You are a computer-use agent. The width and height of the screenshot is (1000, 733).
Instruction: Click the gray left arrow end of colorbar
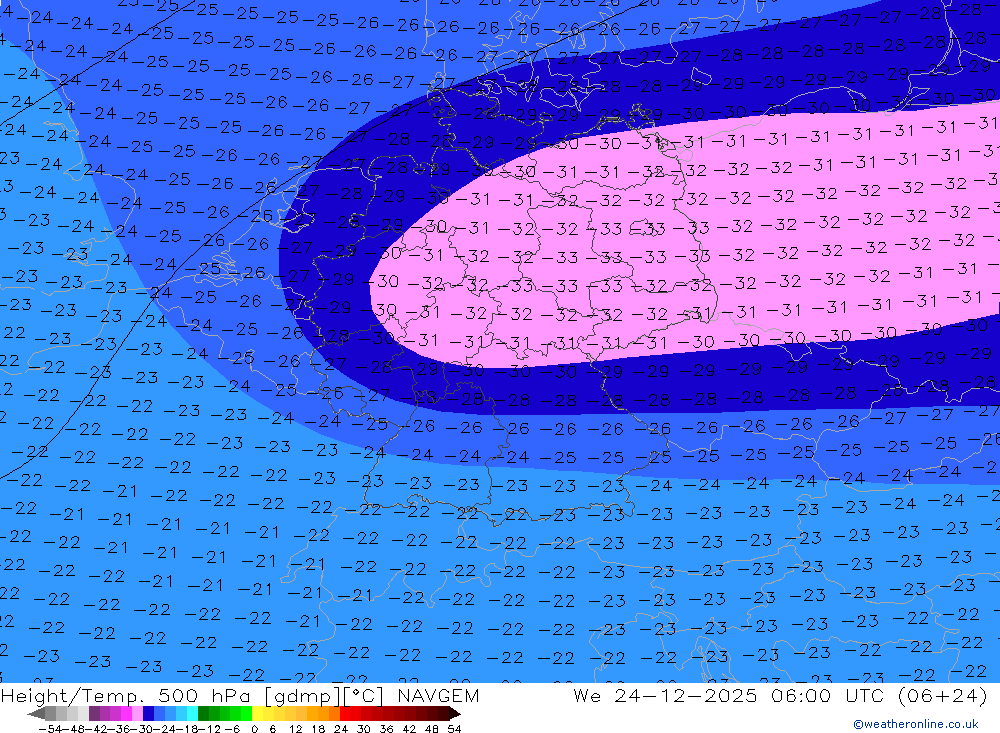pyautogui.click(x=36, y=713)
